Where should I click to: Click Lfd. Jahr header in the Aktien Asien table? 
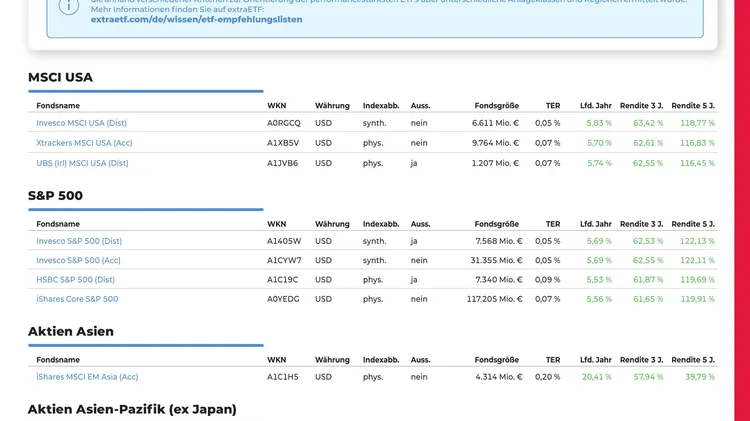595,360
